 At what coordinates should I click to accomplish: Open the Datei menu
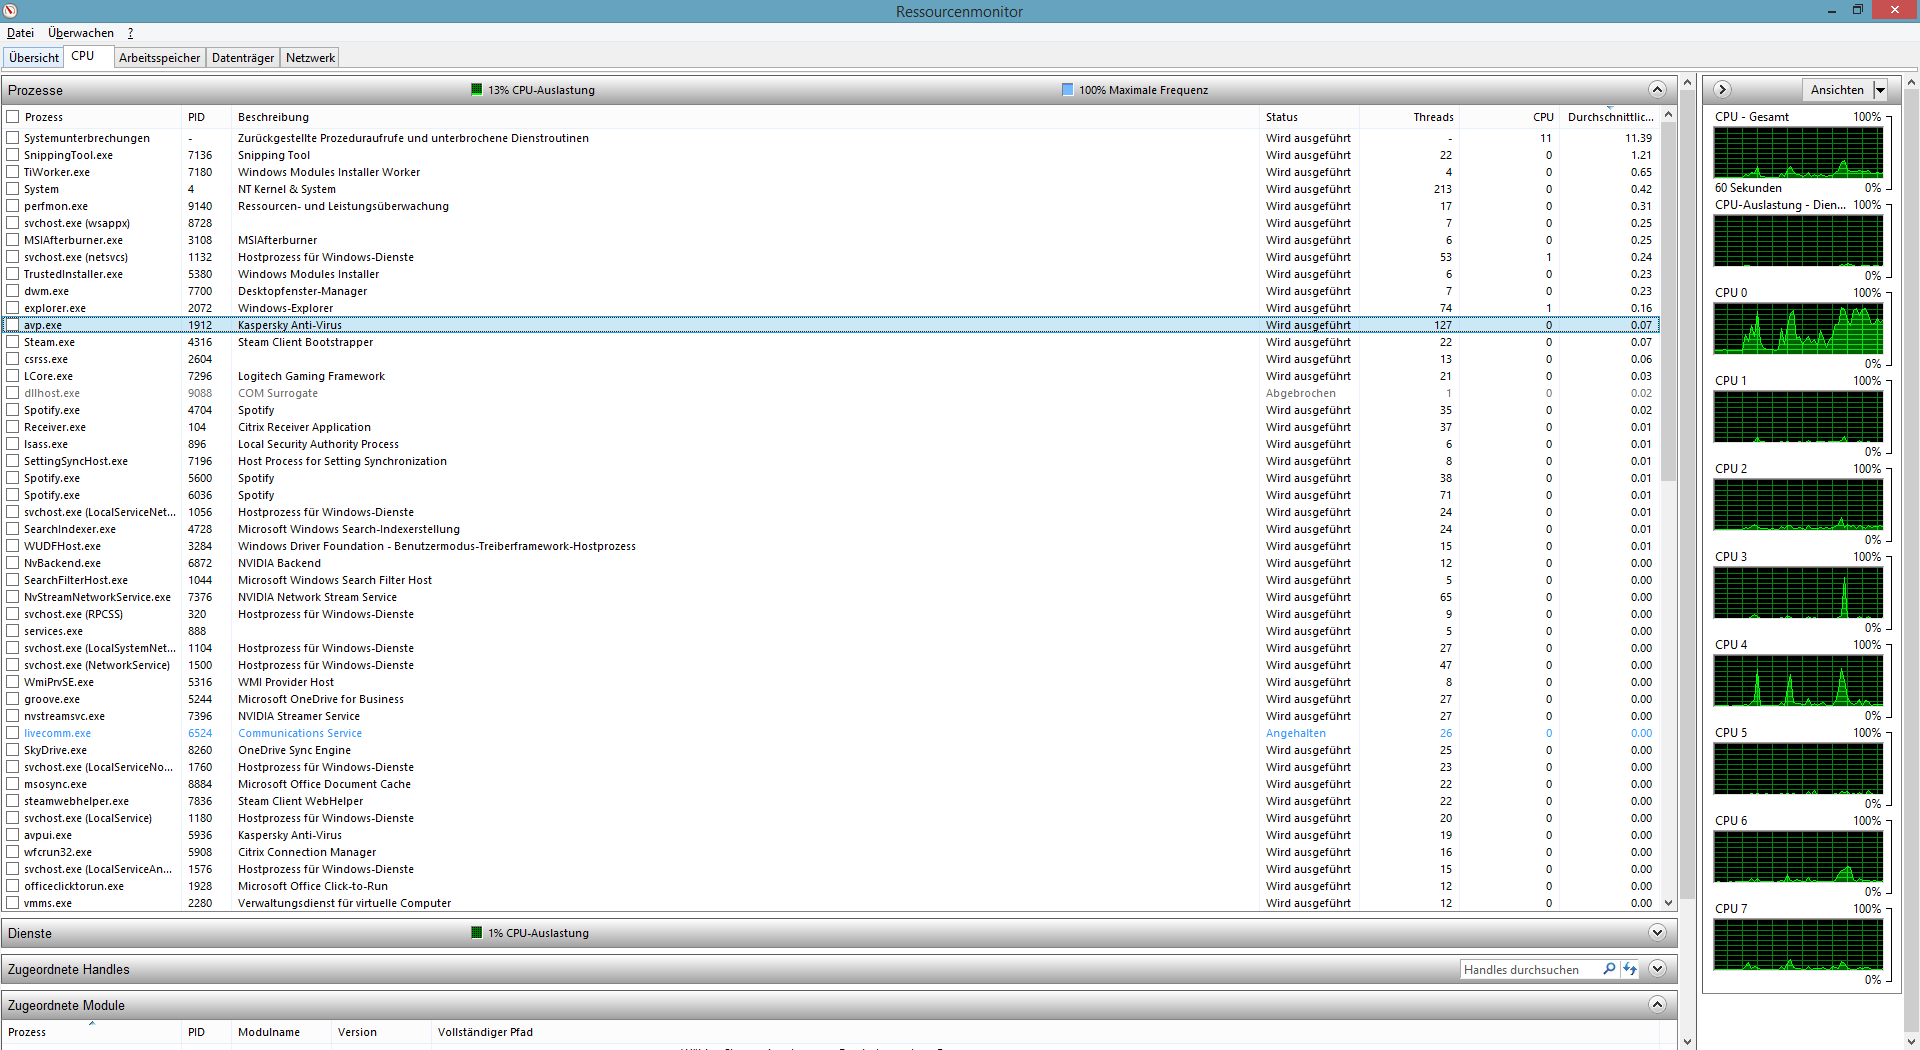click(20, 33)
